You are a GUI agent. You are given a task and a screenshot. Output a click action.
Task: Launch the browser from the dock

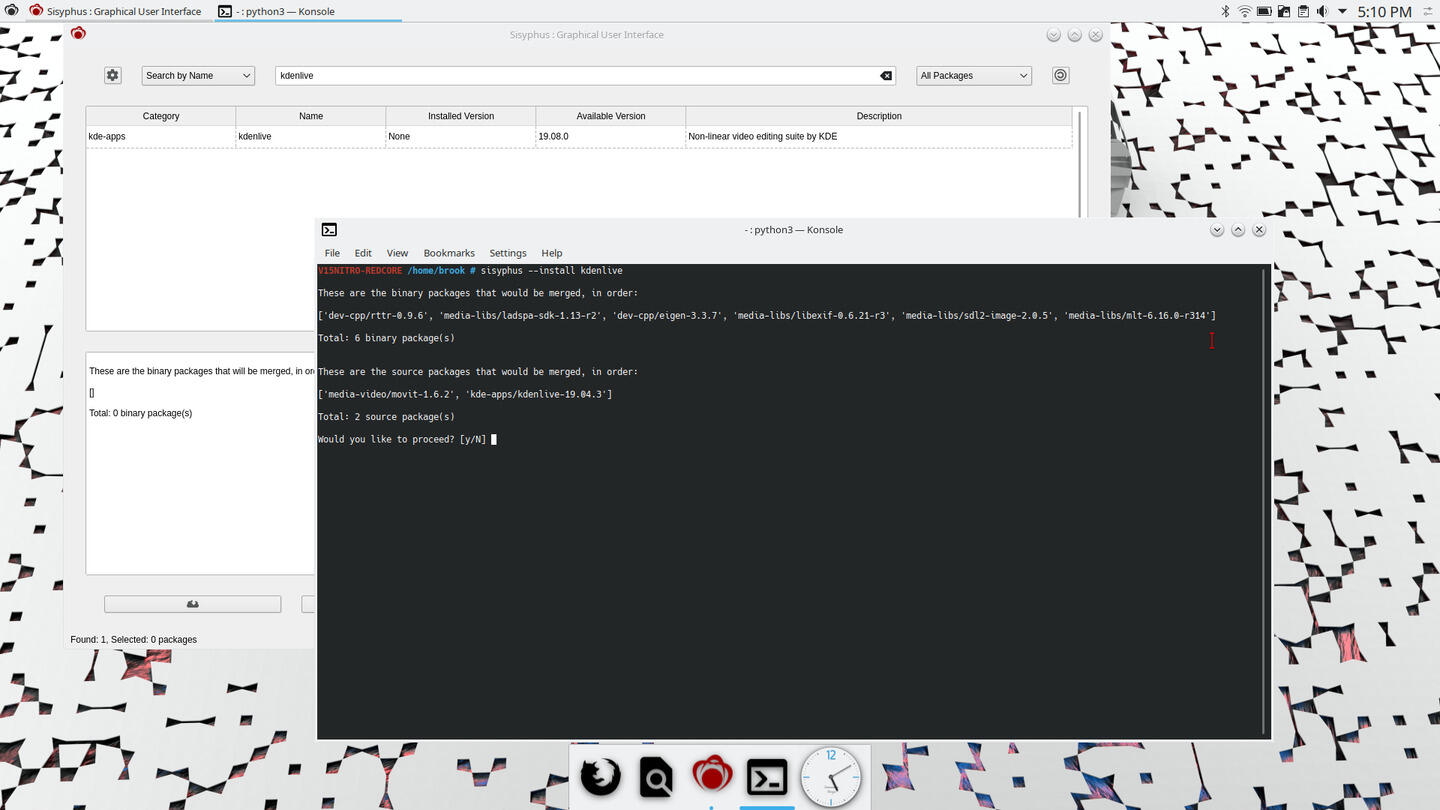(x=601, y=776)
